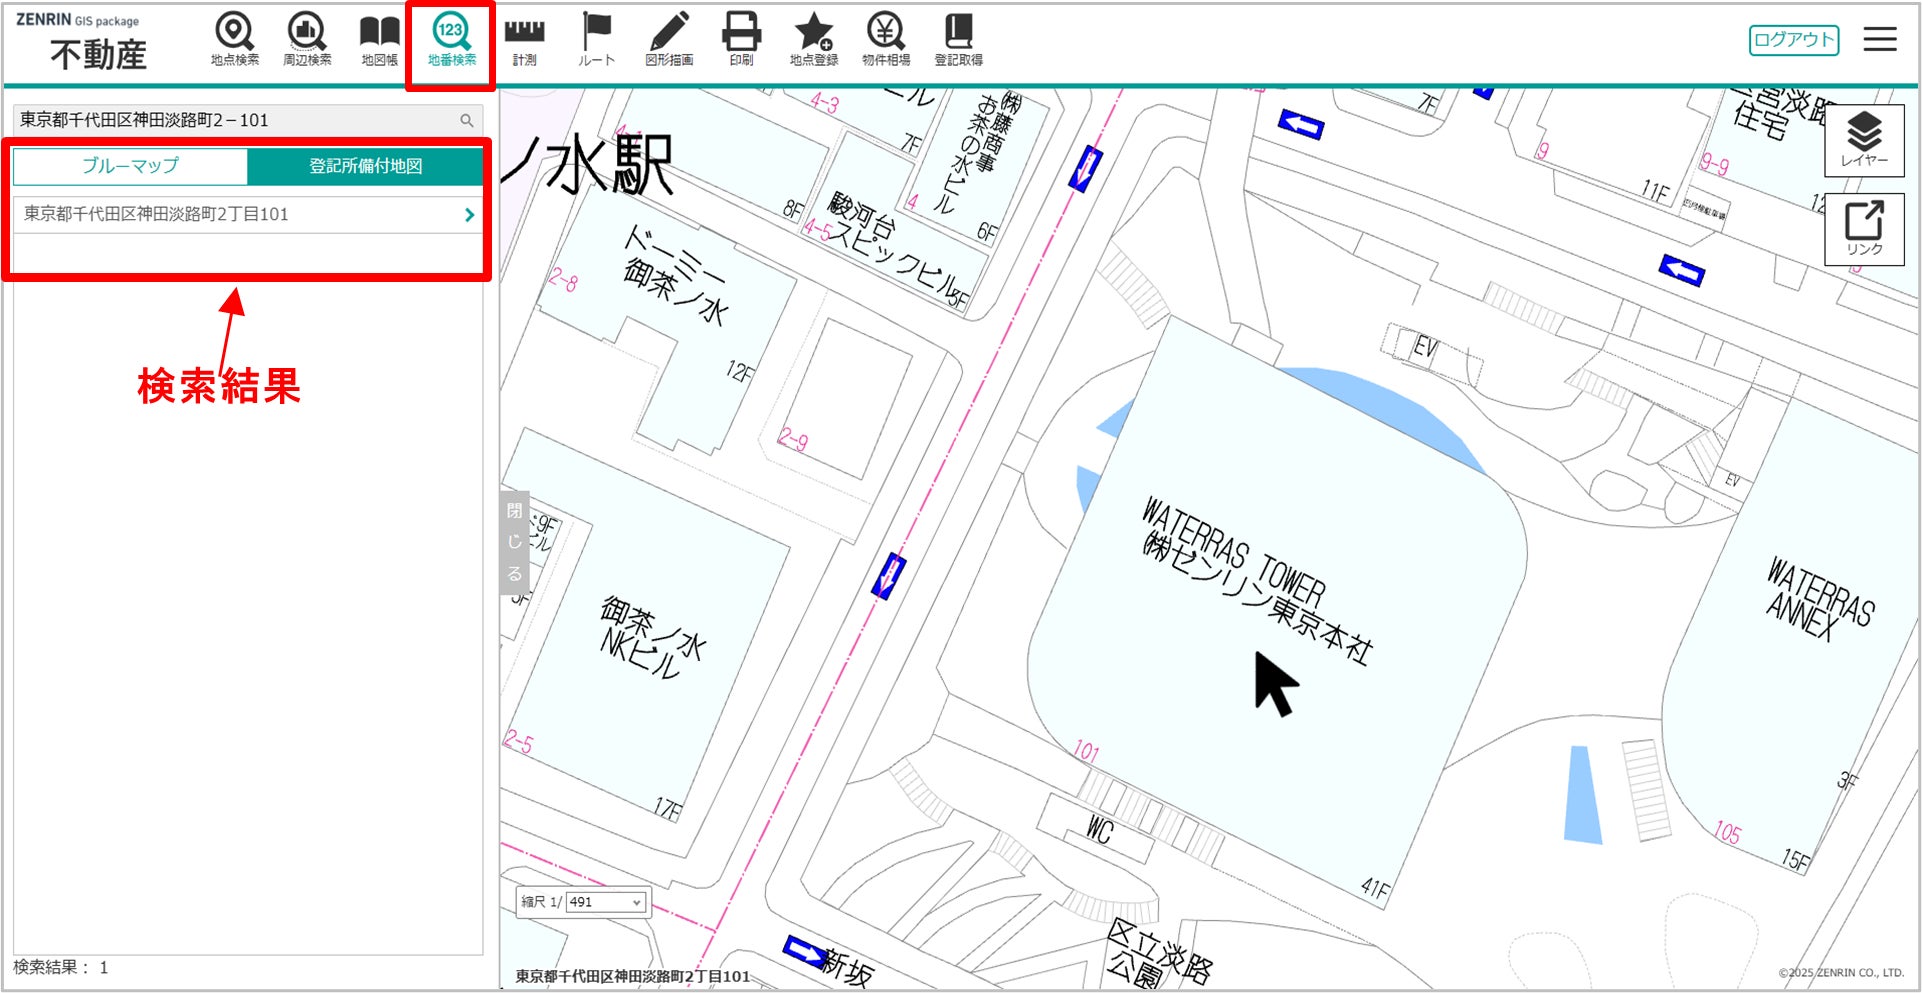Open the 縮尺 scale dropdown
The width and height of the screenshot is (1922, 993).
[605, 902]
